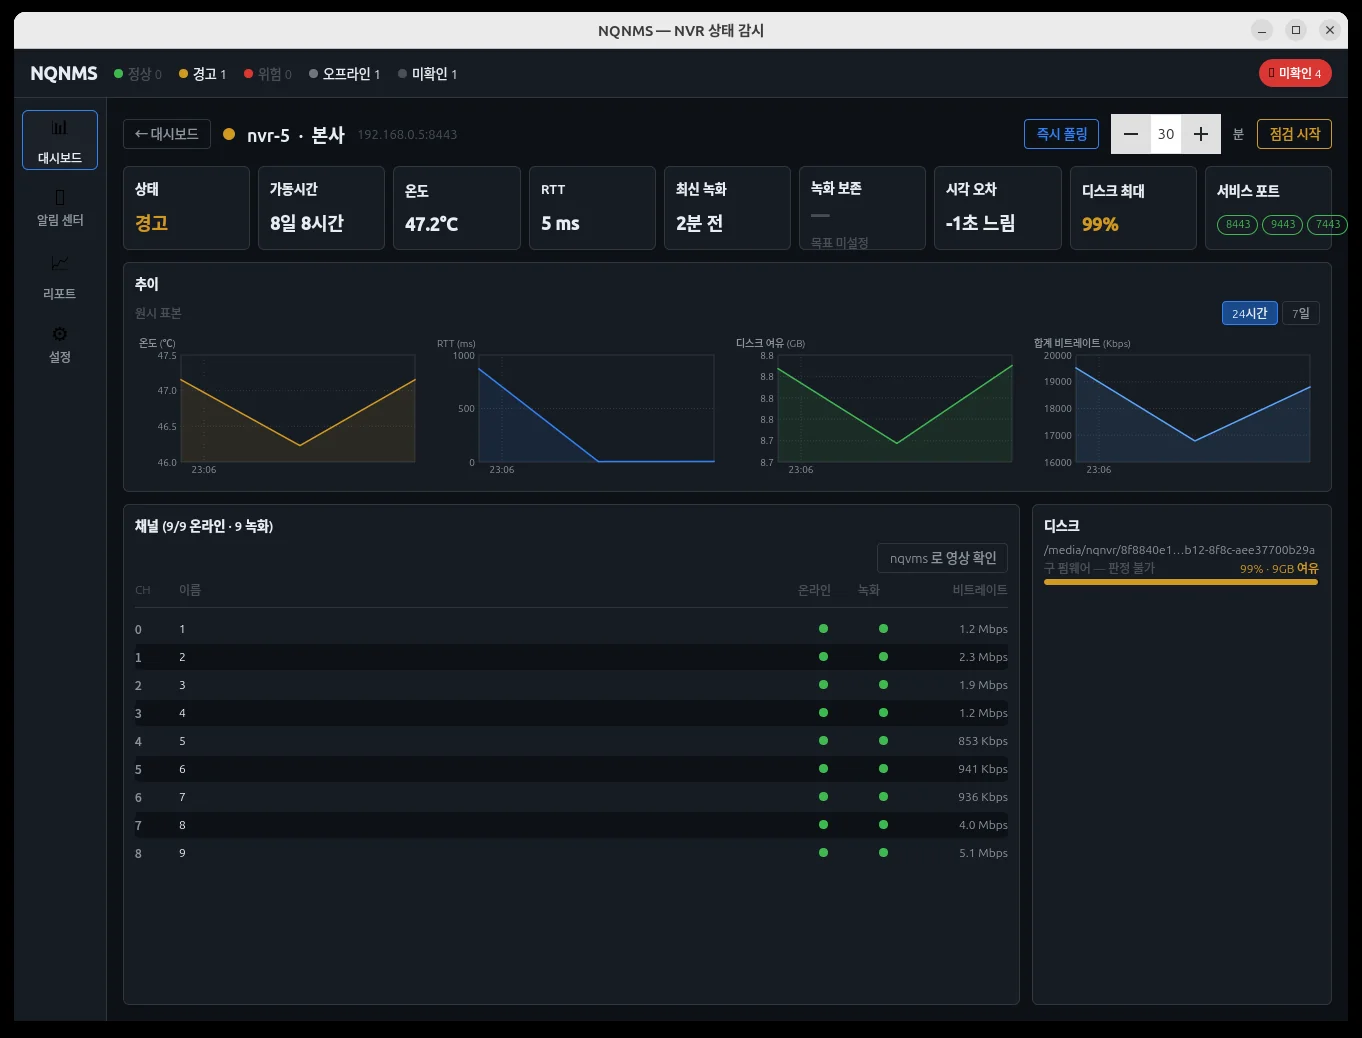The image size is (1362, 1038).
Task: Click the 녹화 column header
Action: [869, 590]
